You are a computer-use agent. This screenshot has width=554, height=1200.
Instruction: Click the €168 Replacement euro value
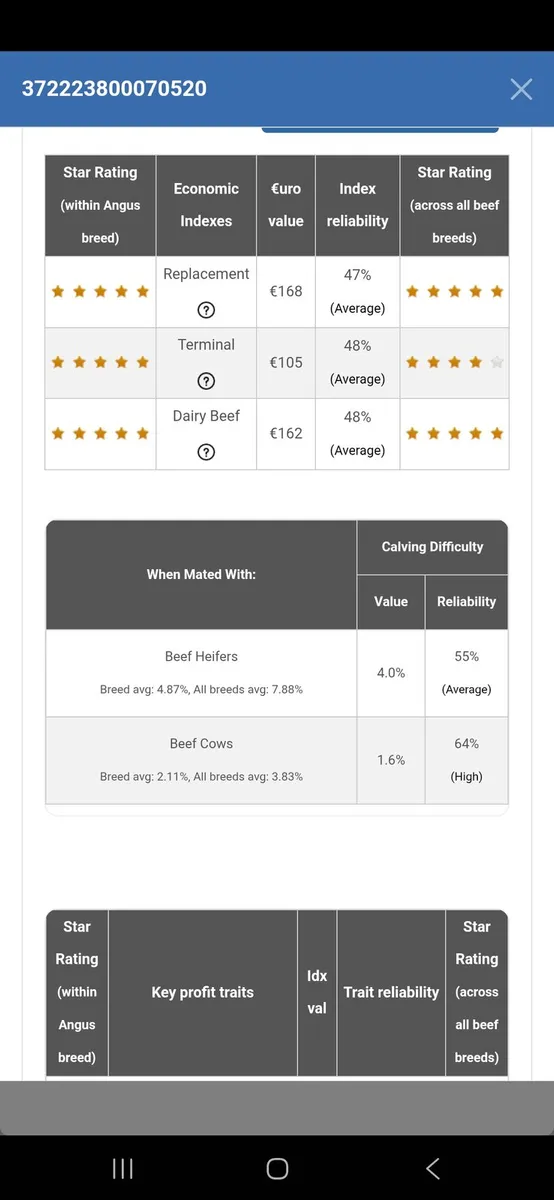pyautogui.click(x=286, y=291)
